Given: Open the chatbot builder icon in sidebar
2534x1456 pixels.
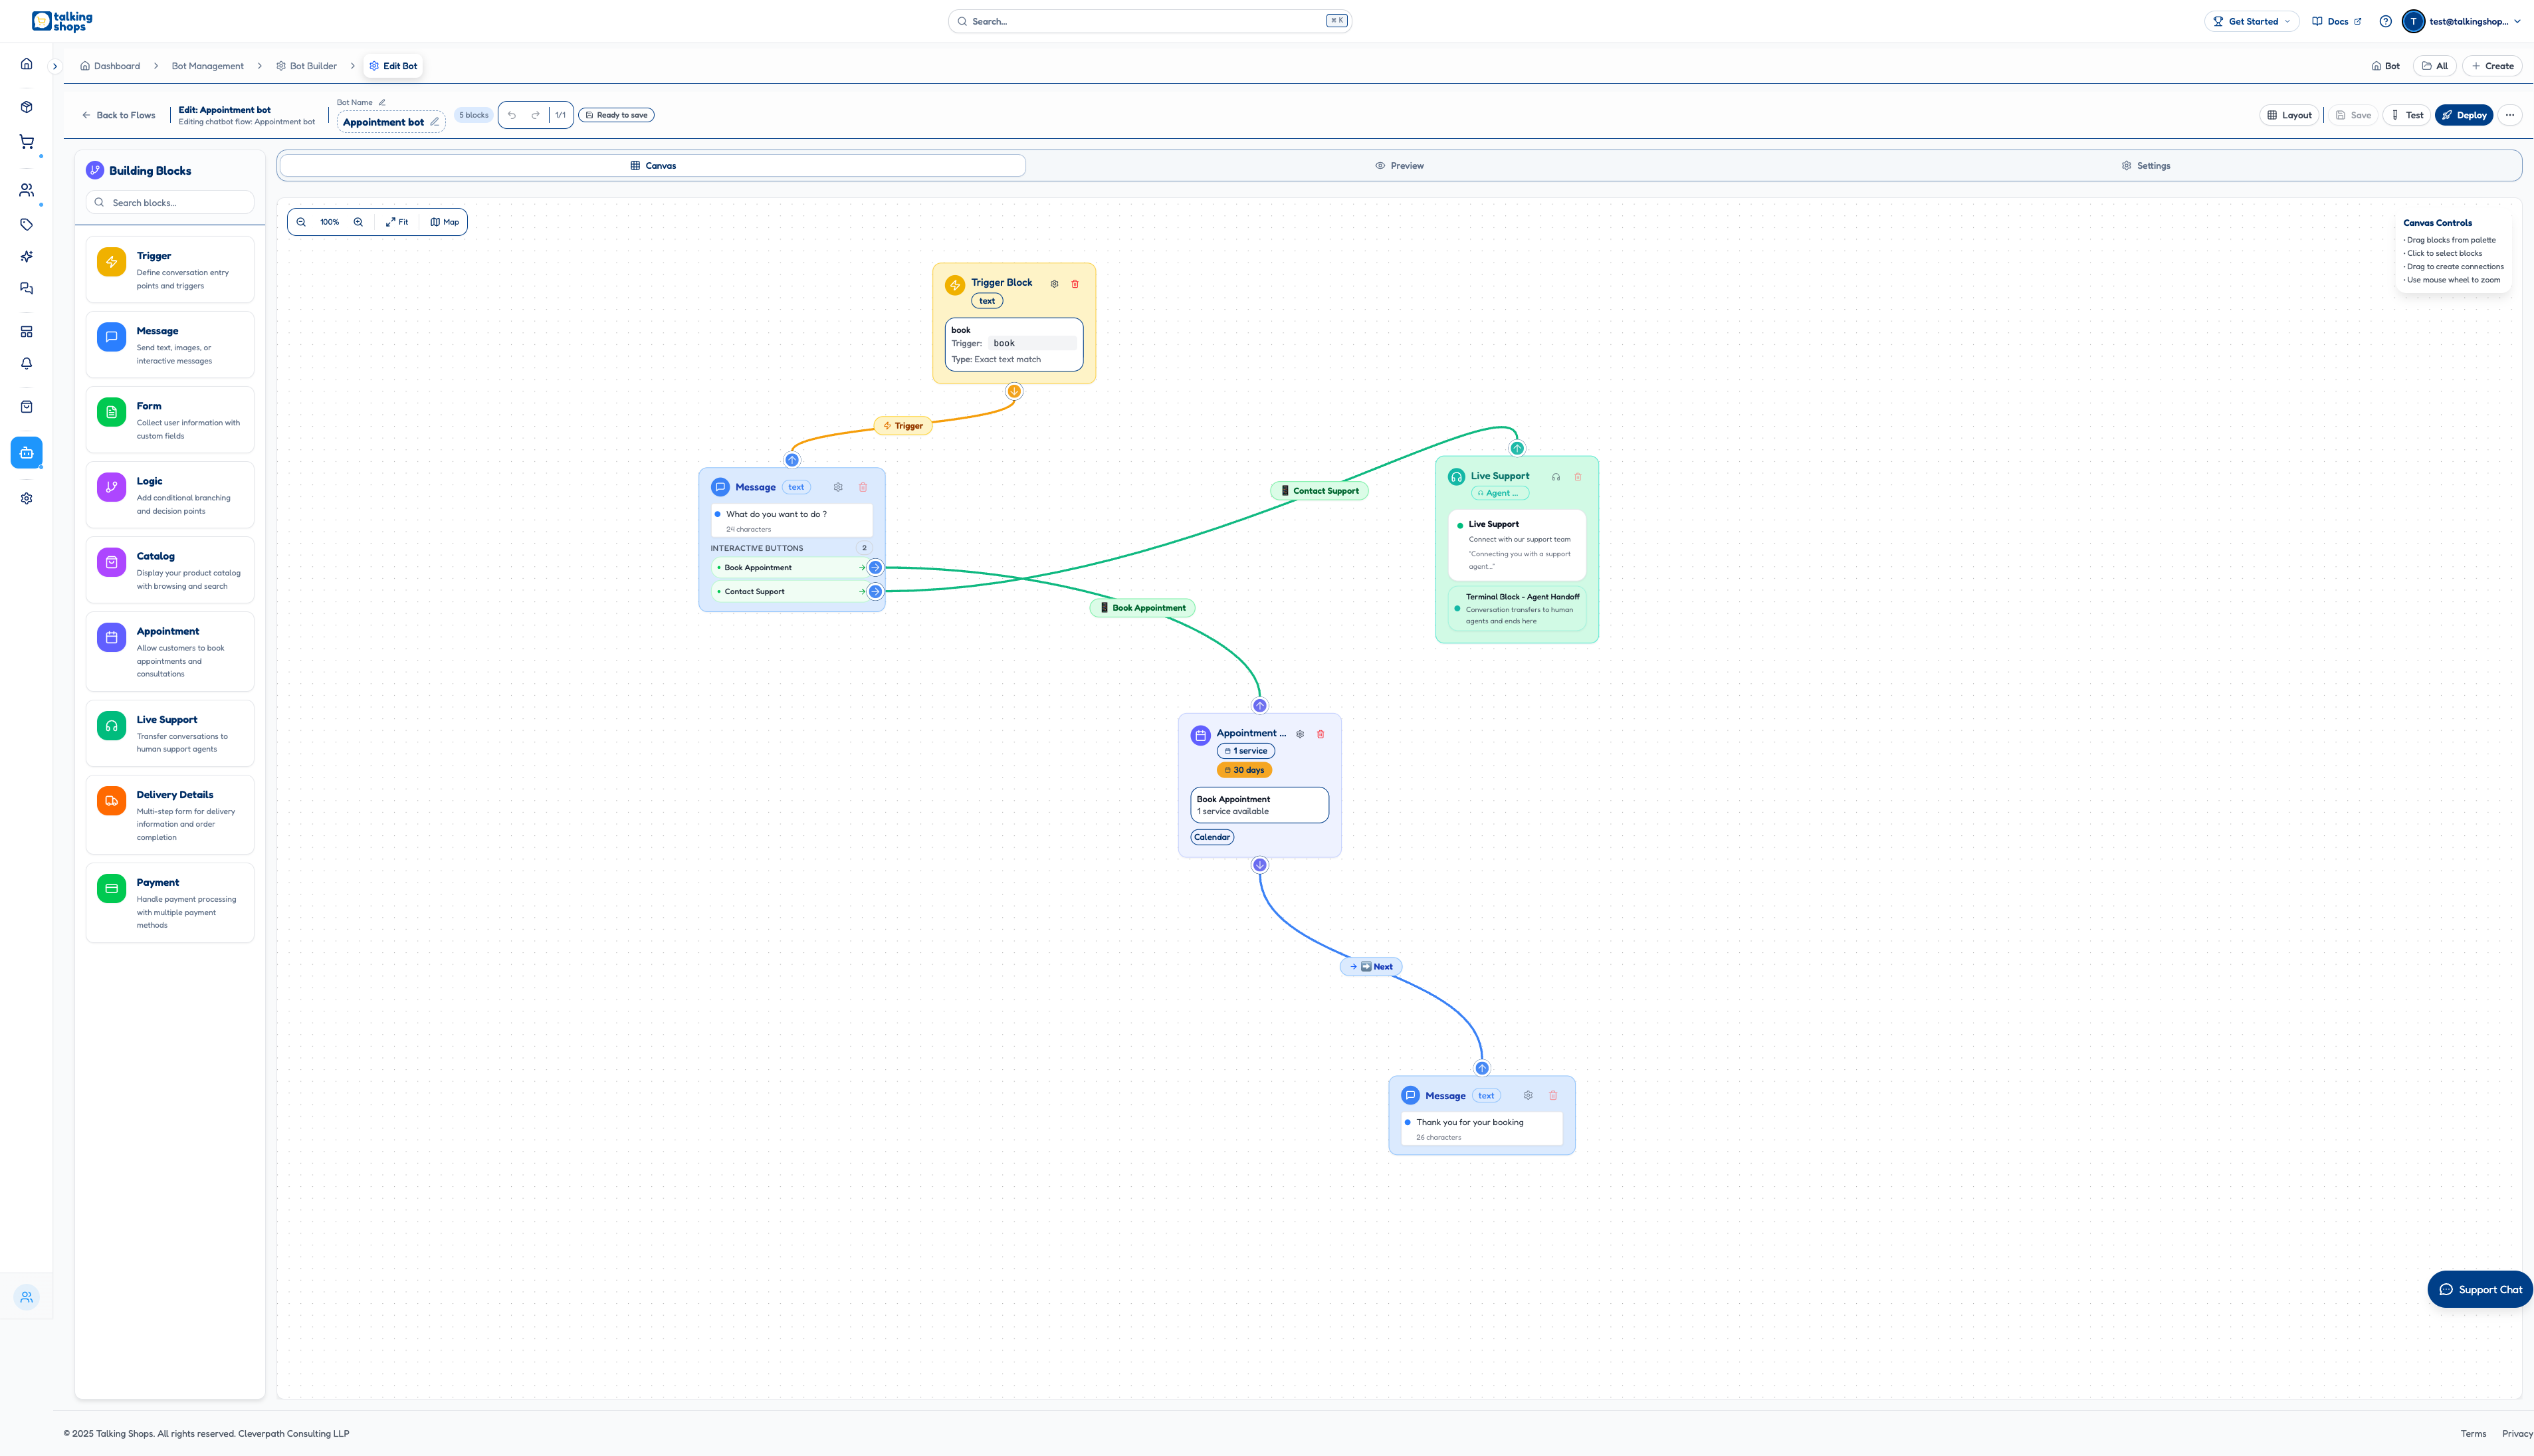Looking at the screenshot, I should coord(26,452).
